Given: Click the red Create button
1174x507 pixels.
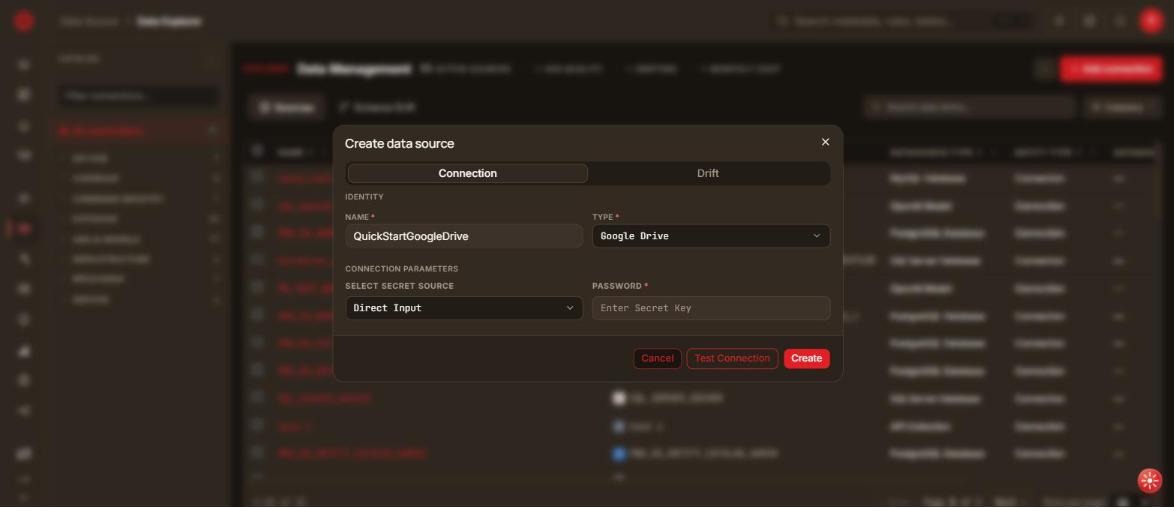Looking at the screenshot, I should pos(806,359).
